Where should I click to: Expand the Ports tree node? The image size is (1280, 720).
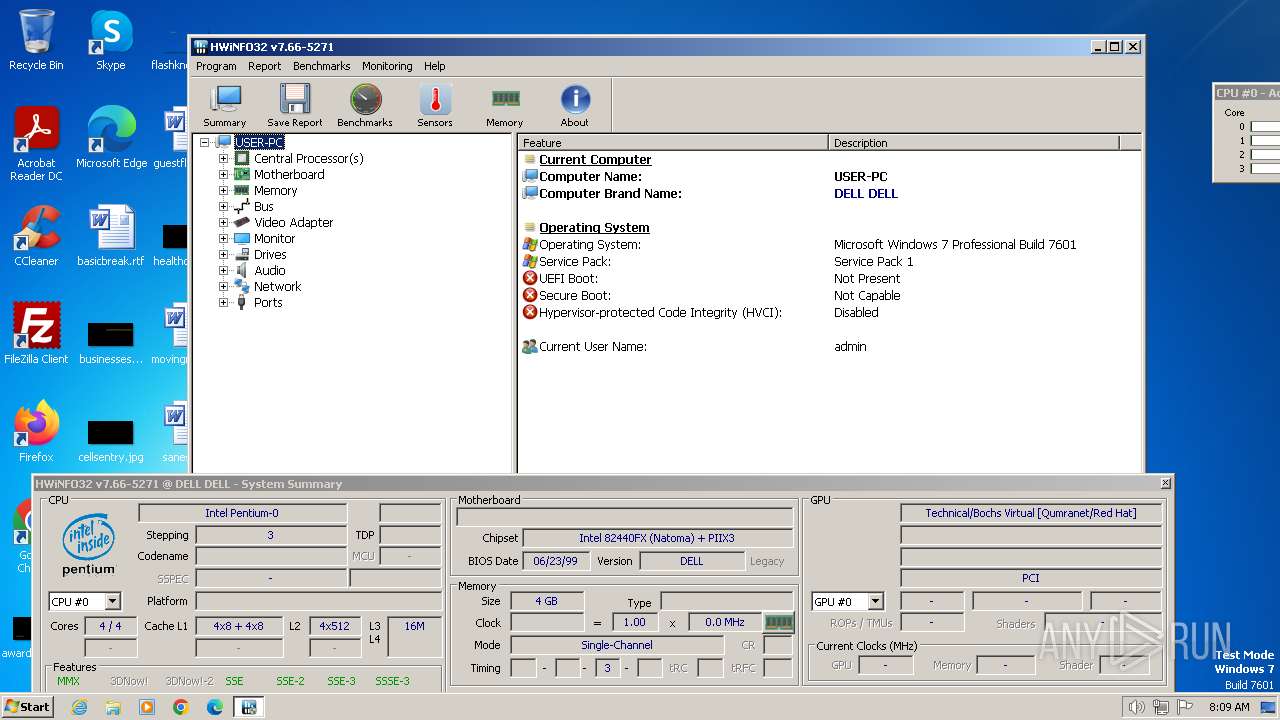224,302
